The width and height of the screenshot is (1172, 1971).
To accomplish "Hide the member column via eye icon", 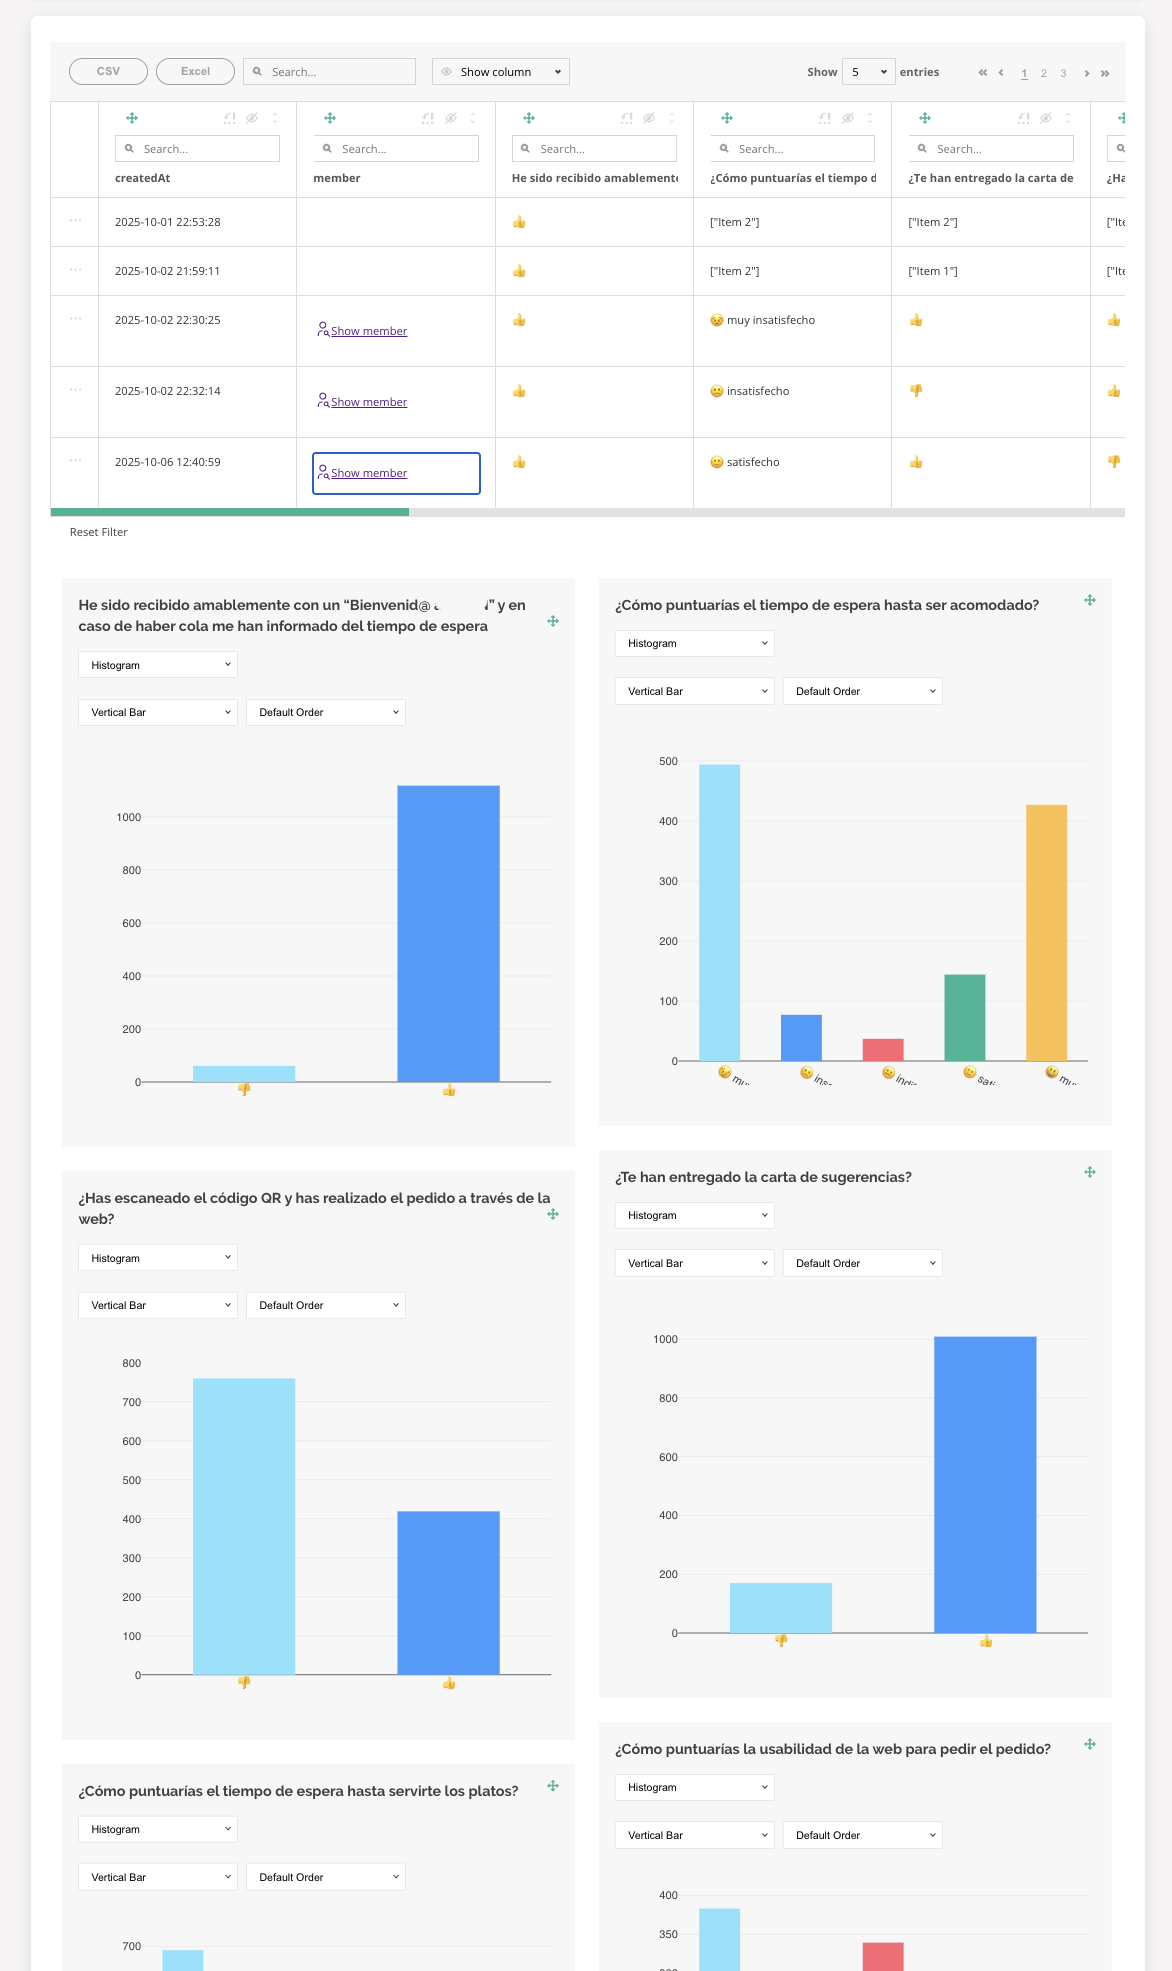I will pyautogui.click(x=451, y=118).
